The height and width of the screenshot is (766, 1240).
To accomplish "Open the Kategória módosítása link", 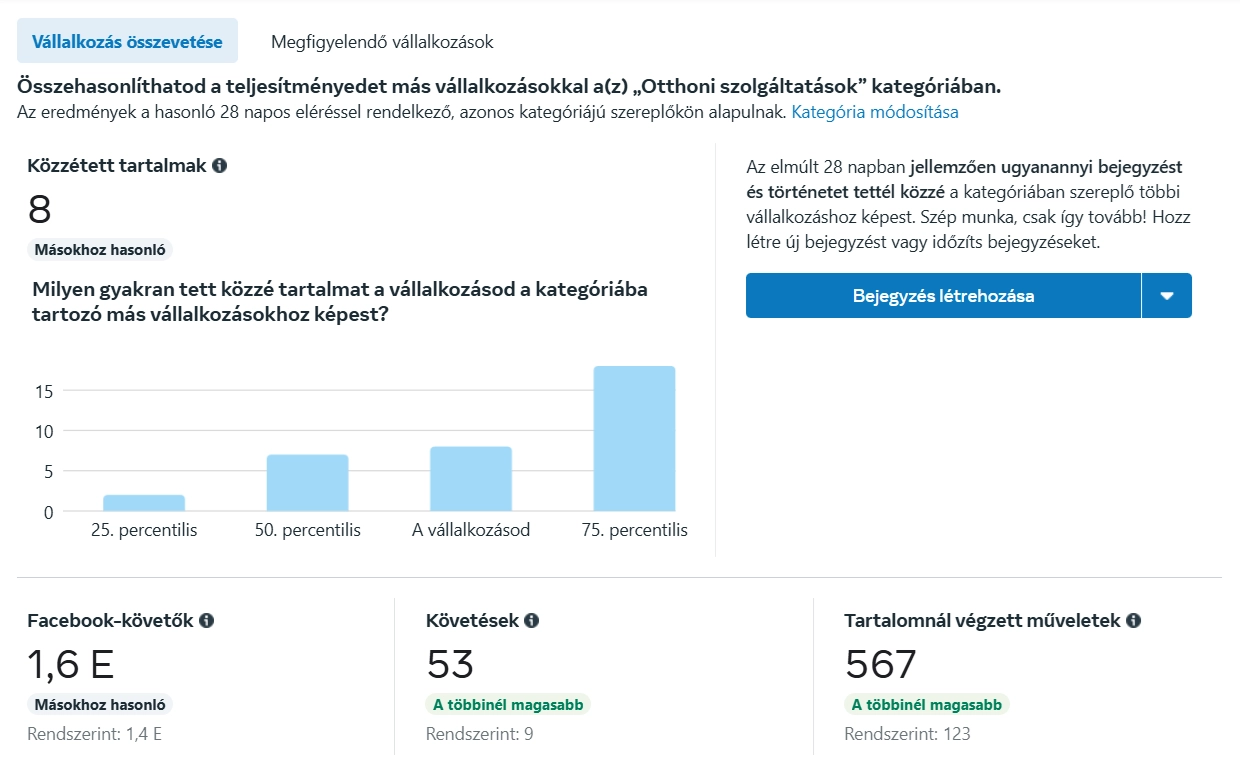I will coord(874,112).
